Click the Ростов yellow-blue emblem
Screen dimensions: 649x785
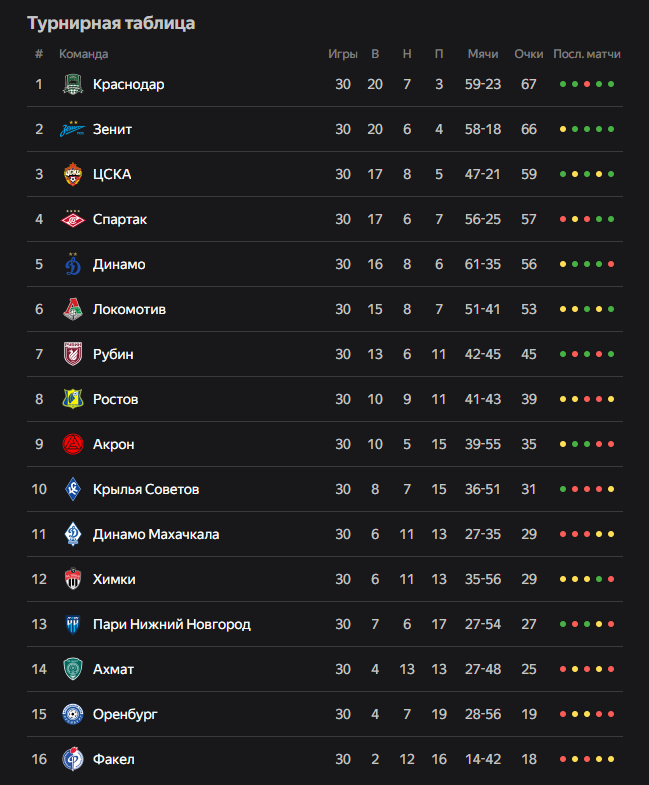click(73, 399)
